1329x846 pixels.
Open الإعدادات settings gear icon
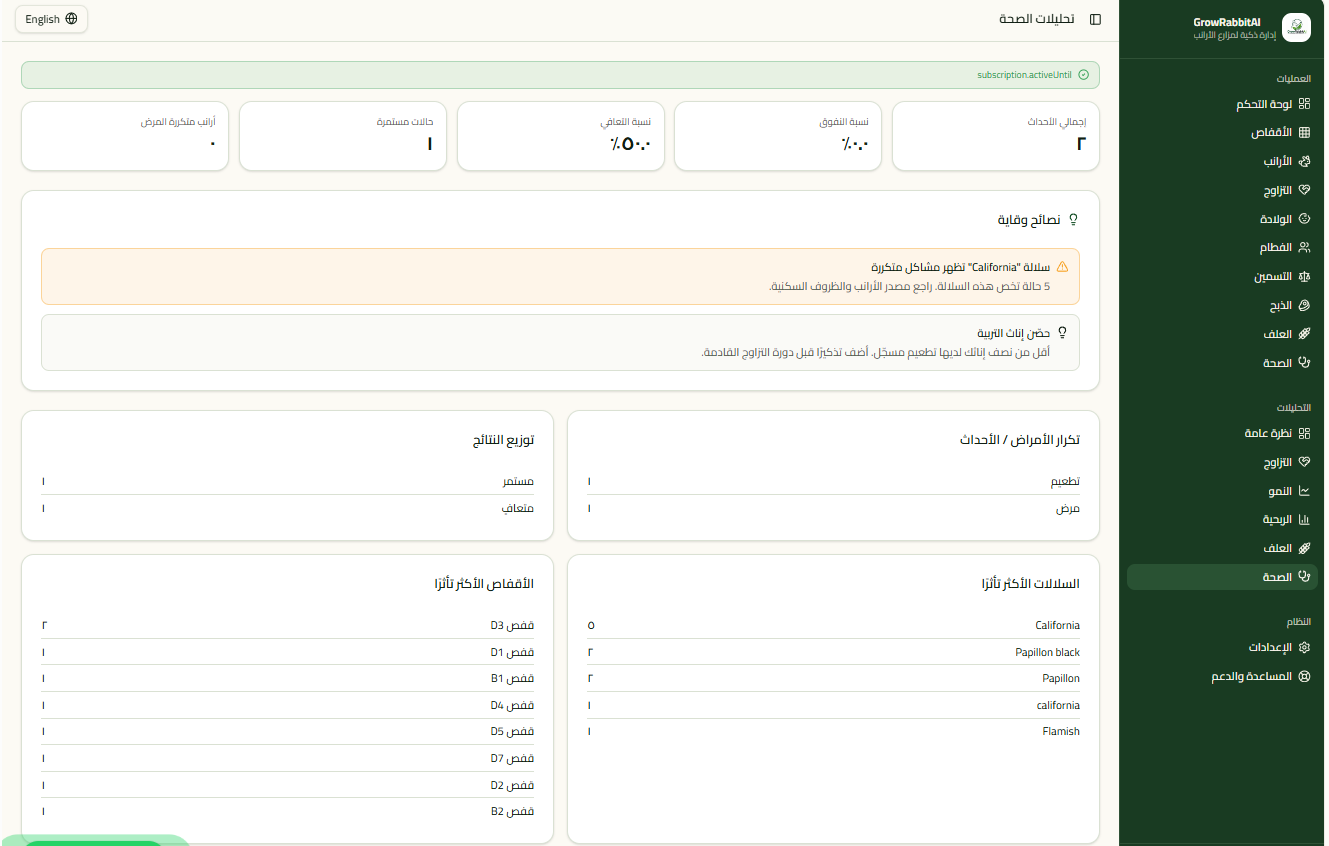(1304, 648)
